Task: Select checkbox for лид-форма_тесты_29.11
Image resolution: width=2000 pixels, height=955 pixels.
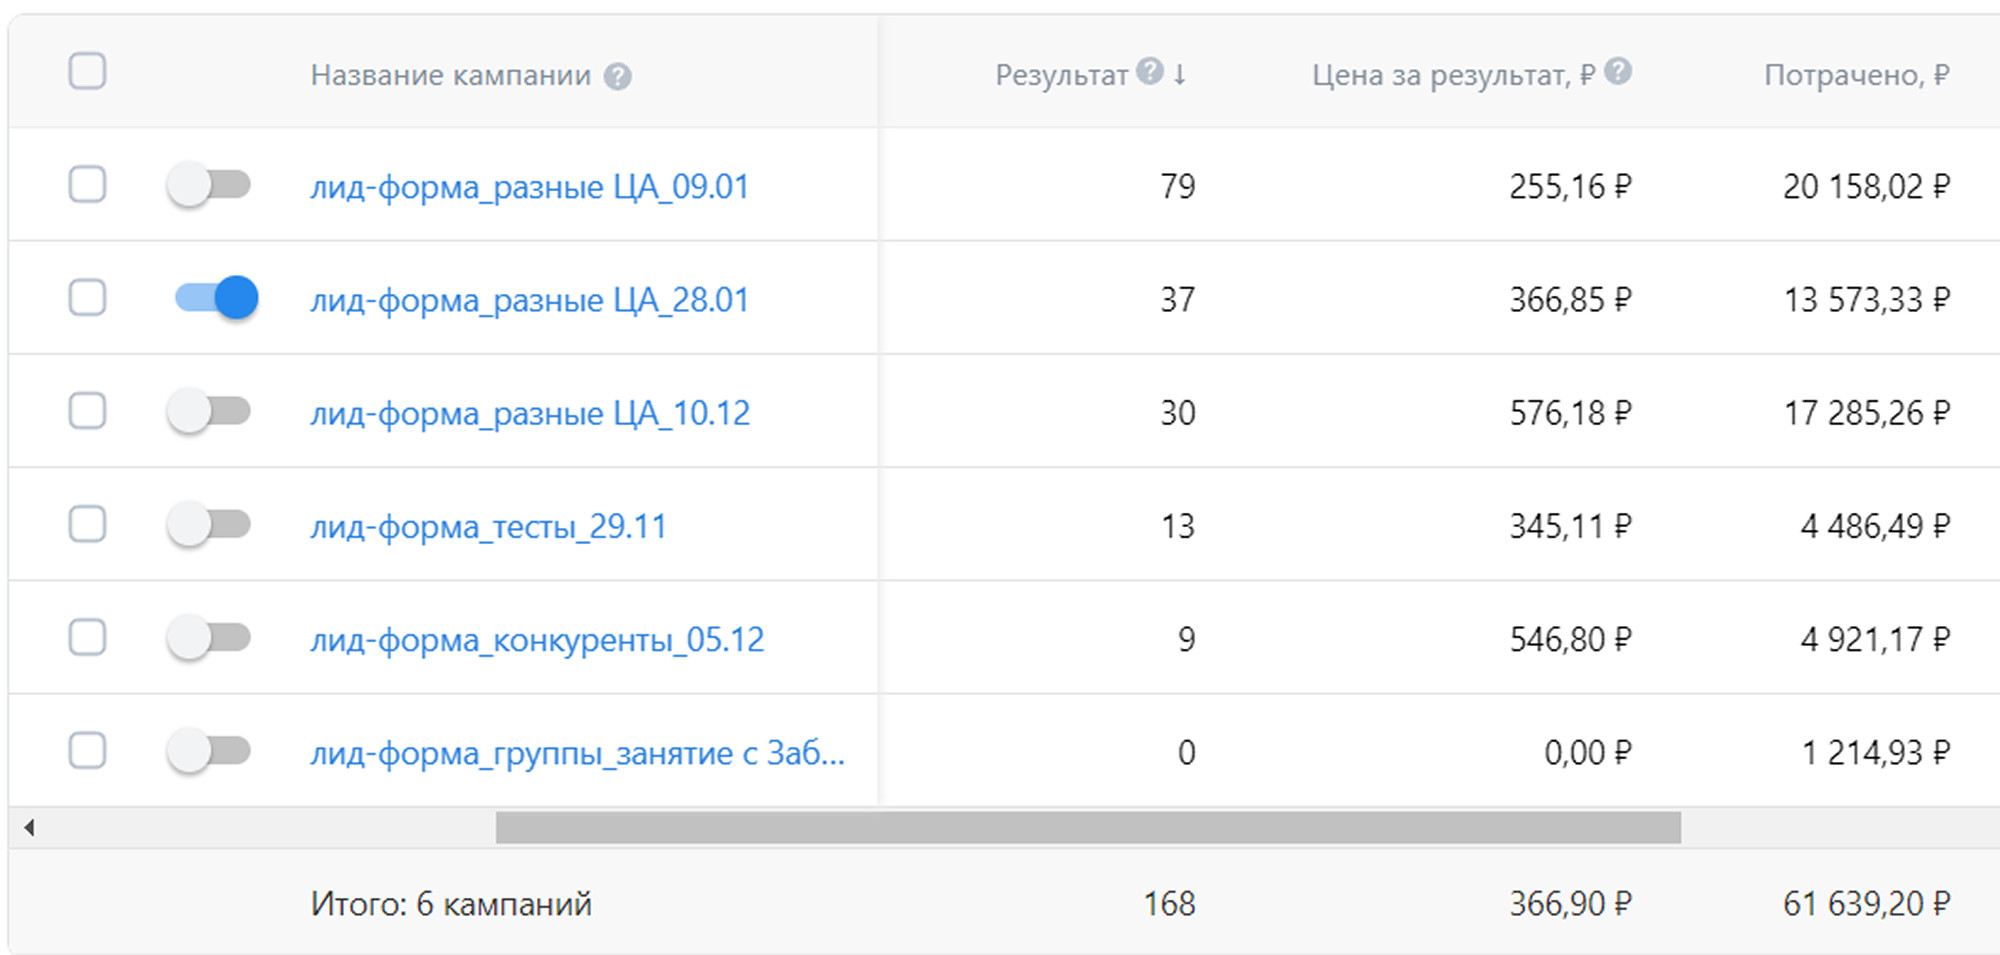Action: (x=87, y=523)
